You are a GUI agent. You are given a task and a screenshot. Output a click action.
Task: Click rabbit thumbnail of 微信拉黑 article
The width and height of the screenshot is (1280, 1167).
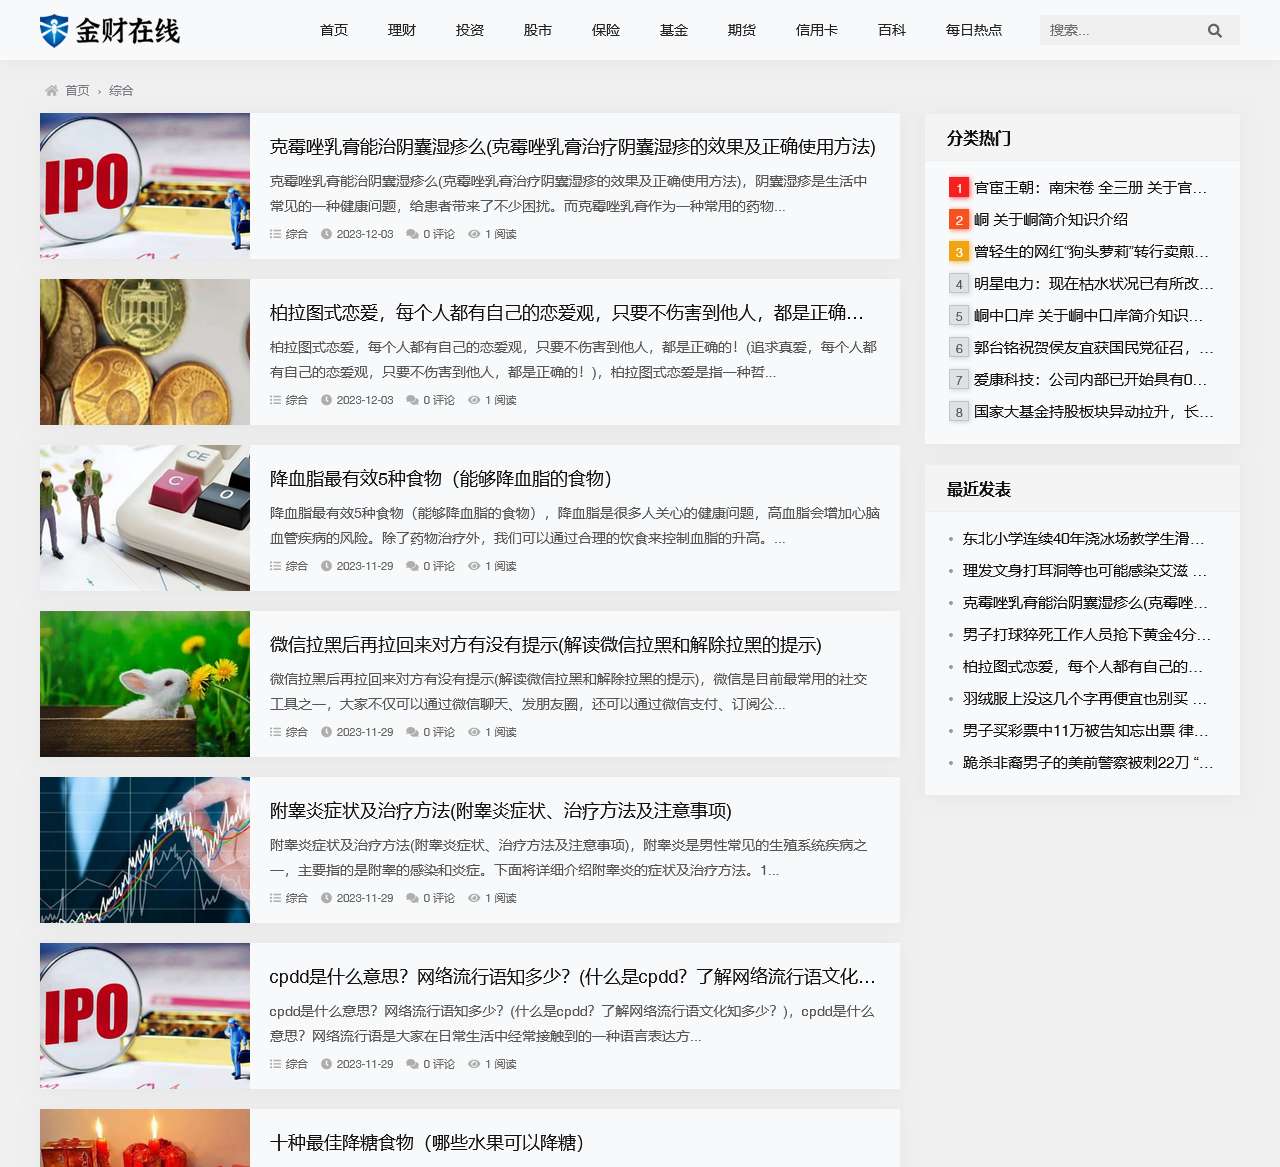[145, 684]
